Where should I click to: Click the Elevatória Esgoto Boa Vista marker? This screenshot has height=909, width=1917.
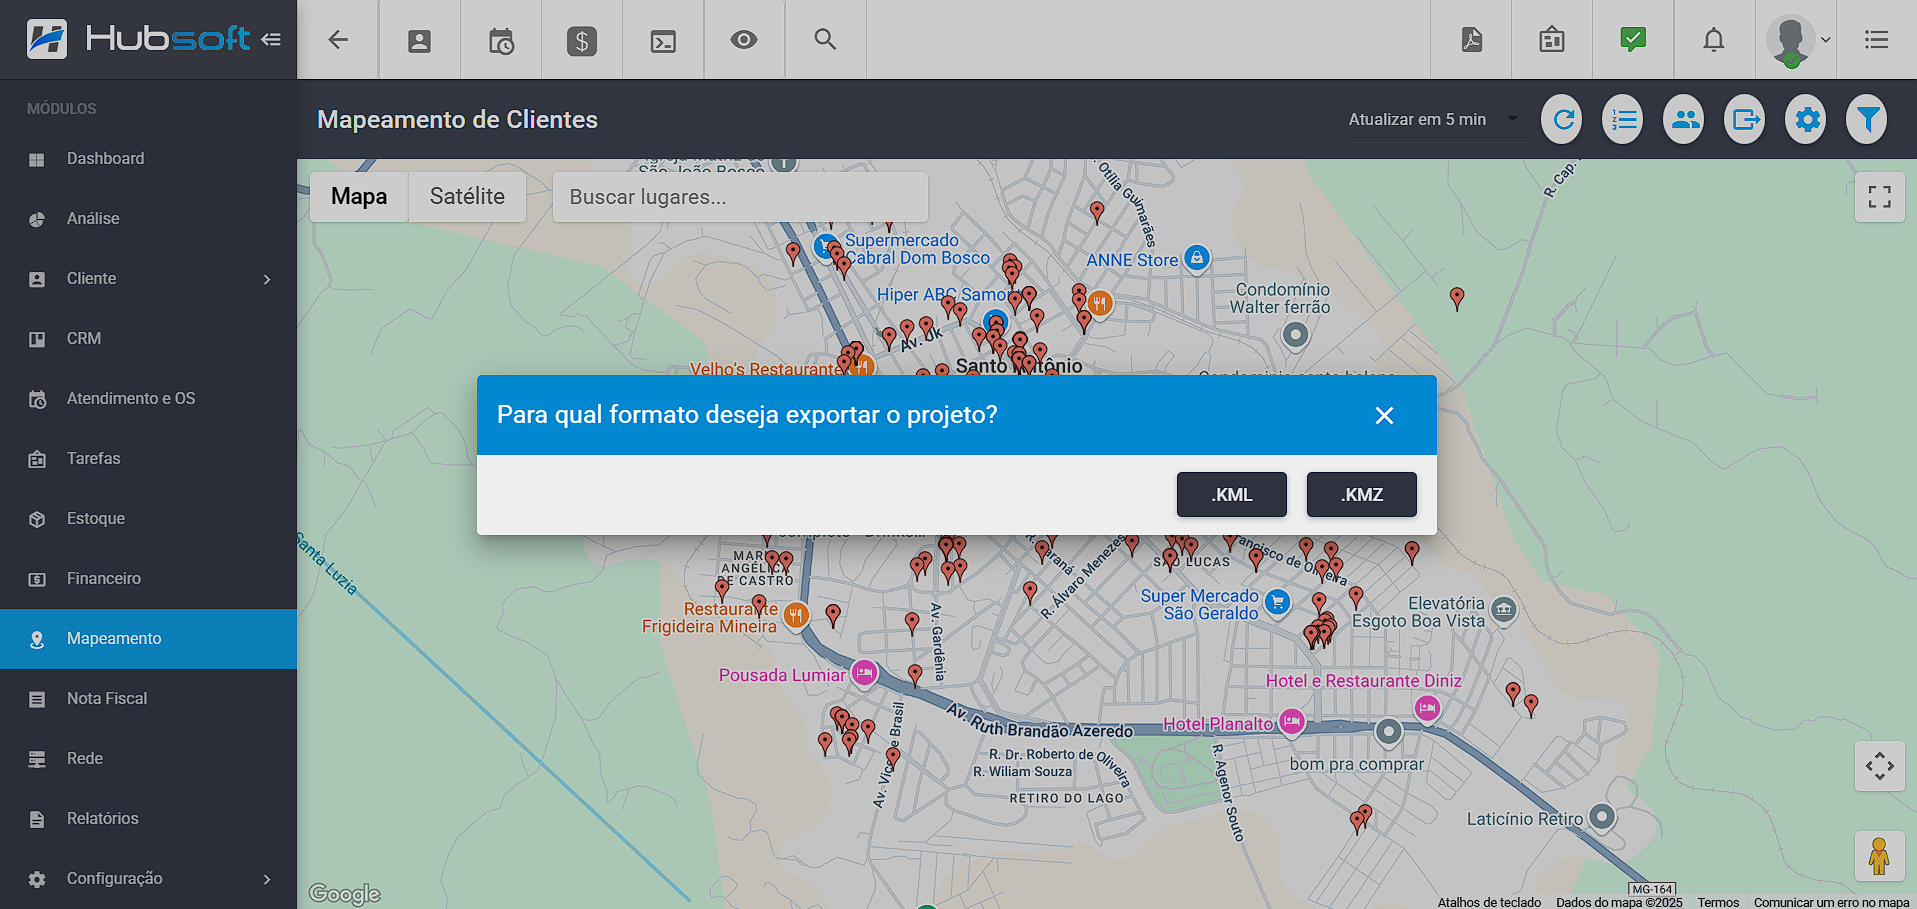click(1503, 609)
